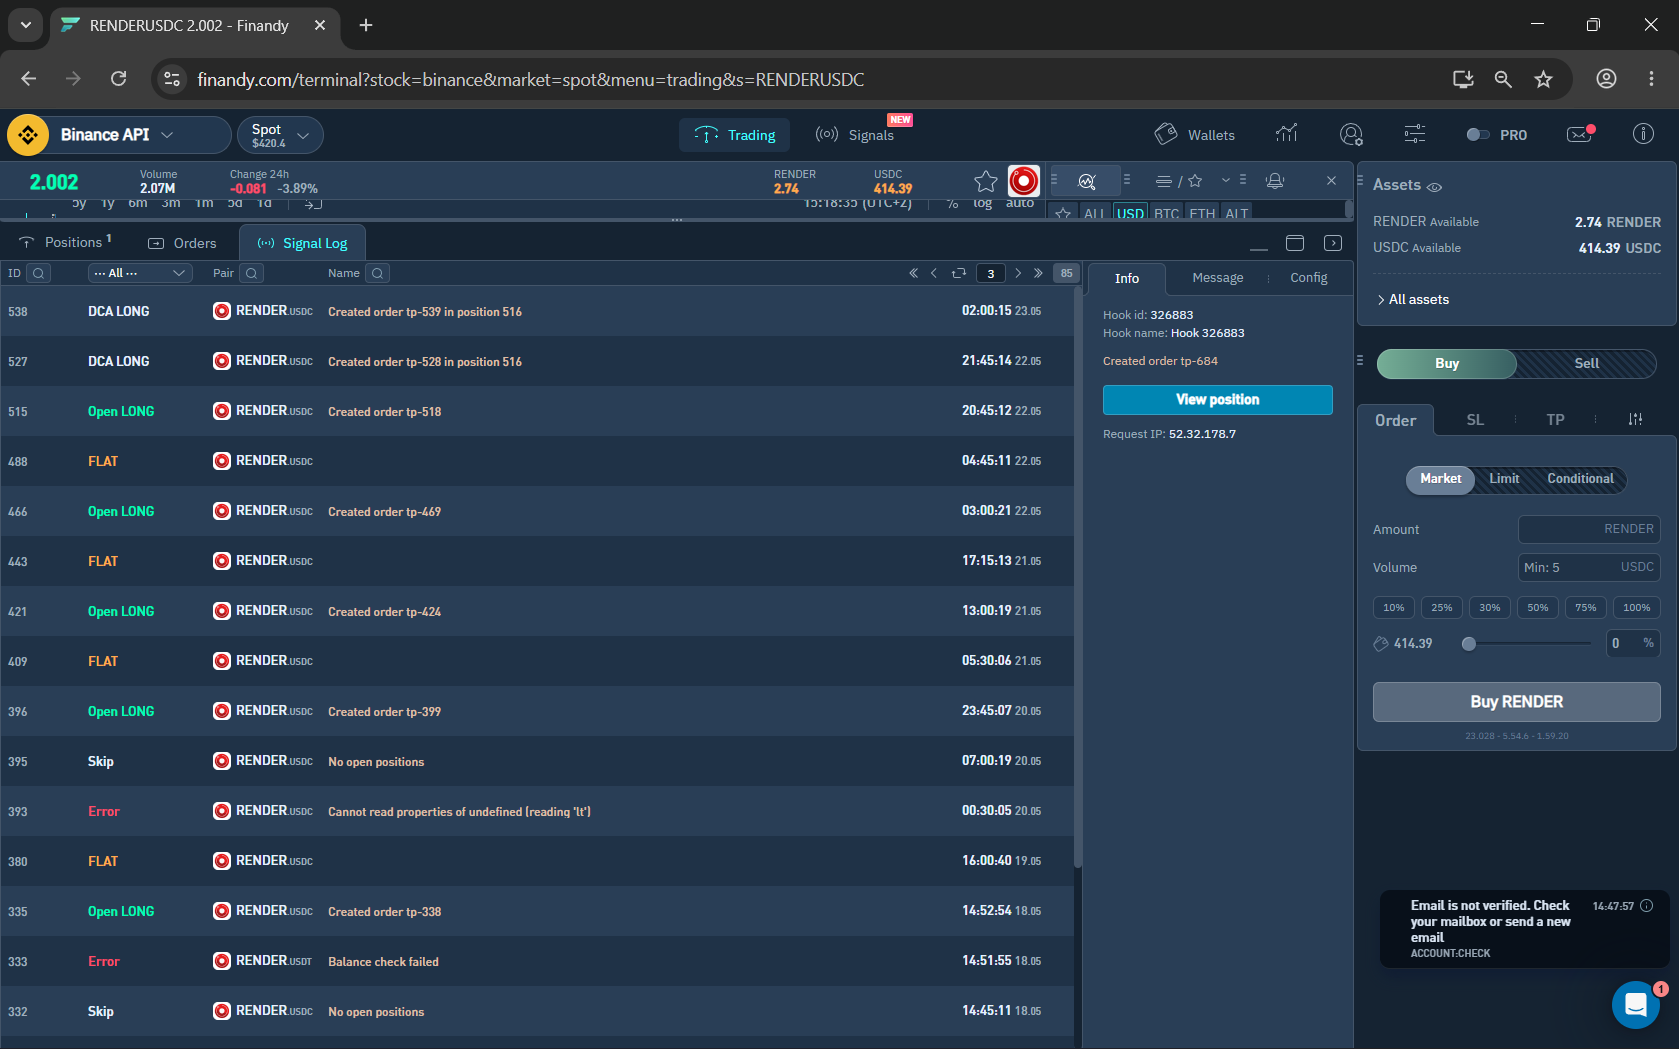Add RENDERUSDC to favorites with star icon
Image resolution: width=1679 pixels, height=1049 pixels.
point(986,181)
